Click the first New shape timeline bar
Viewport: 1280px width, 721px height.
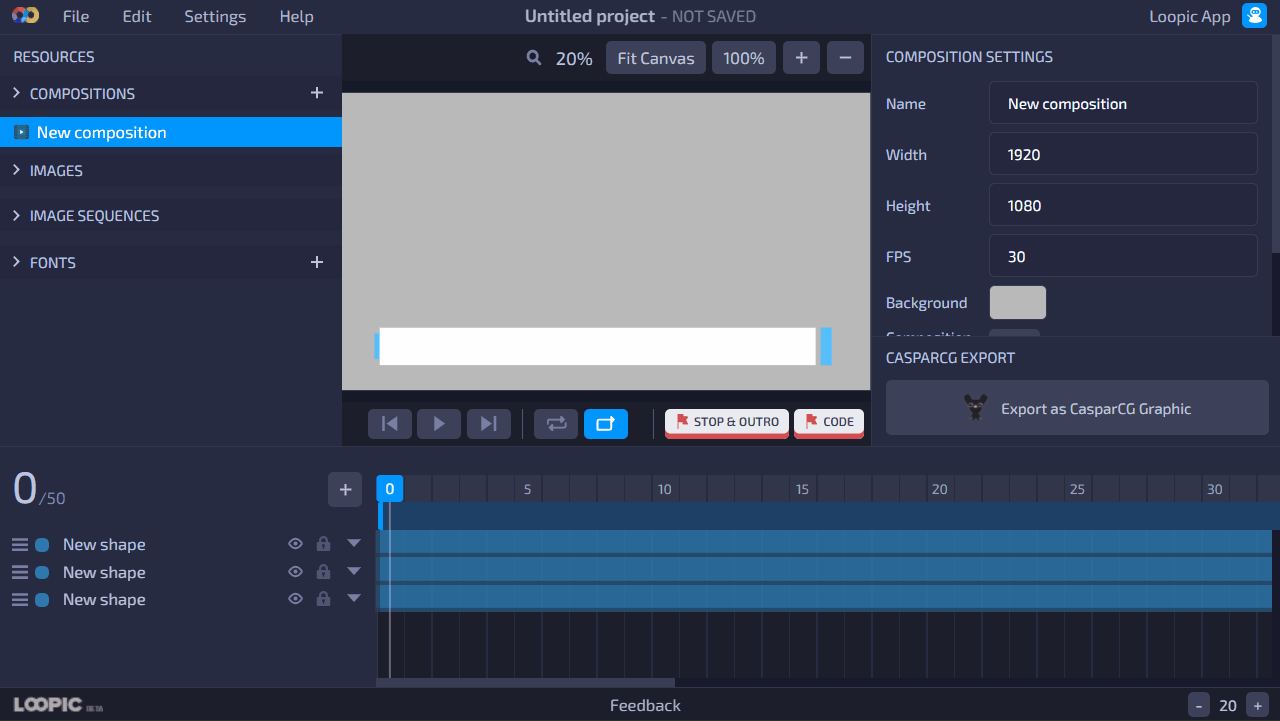point(824,542)
